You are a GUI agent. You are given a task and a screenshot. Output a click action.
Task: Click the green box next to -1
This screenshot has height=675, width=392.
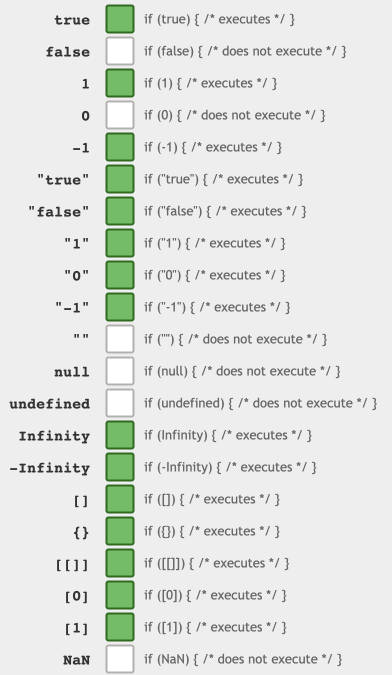(120, 147)
